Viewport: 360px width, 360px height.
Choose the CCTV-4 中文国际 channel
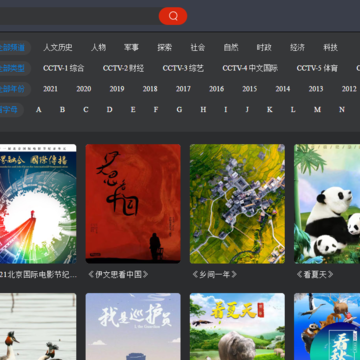(x=250, y=68)
